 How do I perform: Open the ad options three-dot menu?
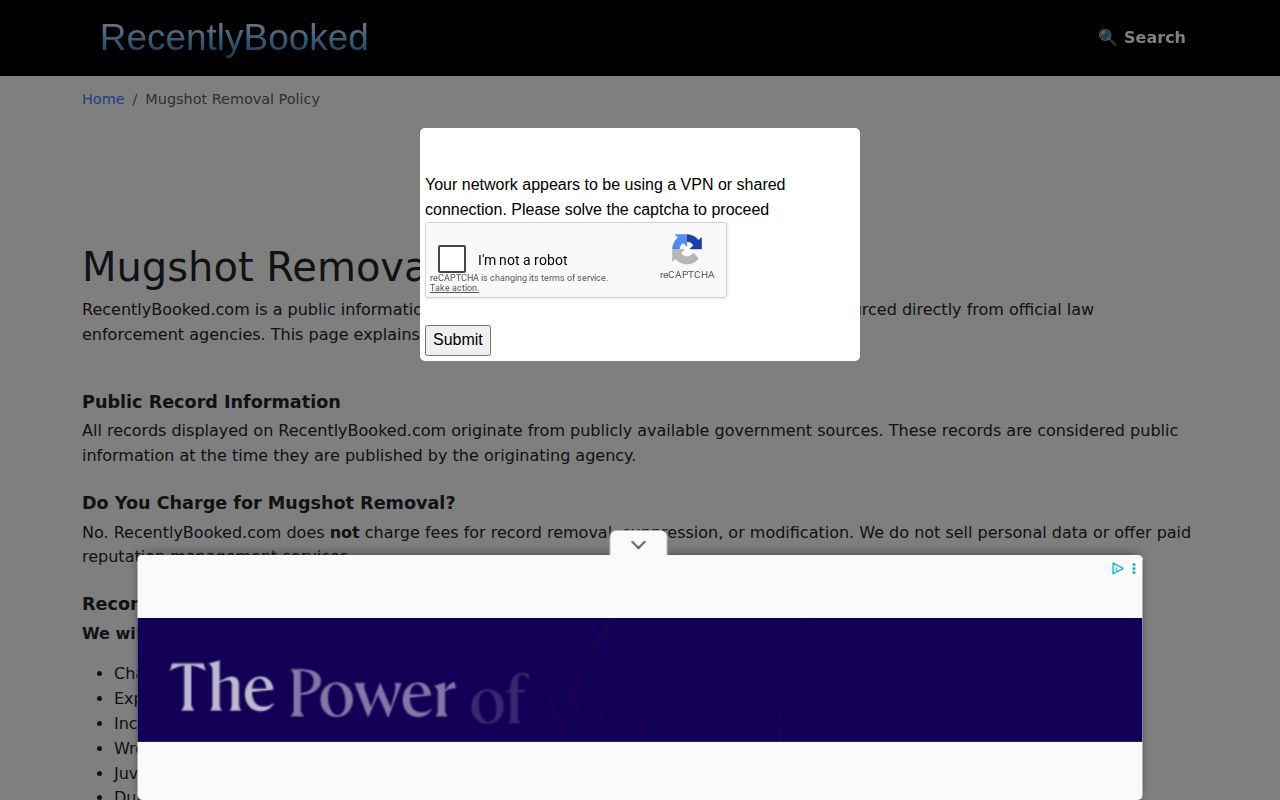[1133, 568]
